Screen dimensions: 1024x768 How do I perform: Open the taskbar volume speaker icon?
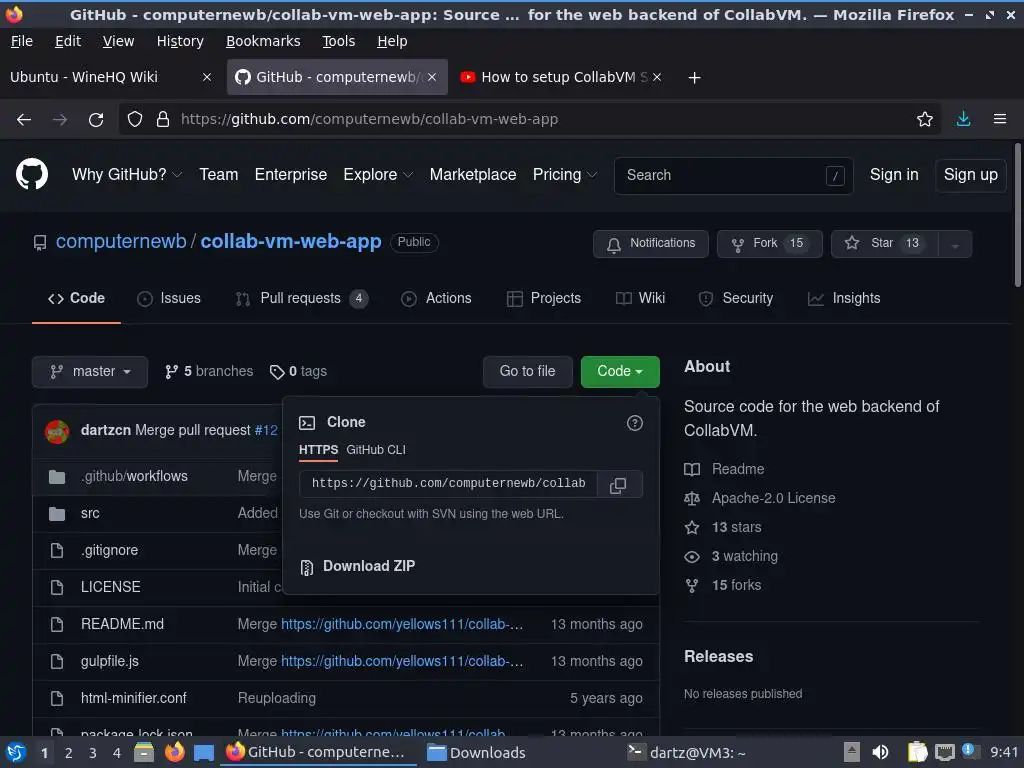coord(880,752)
